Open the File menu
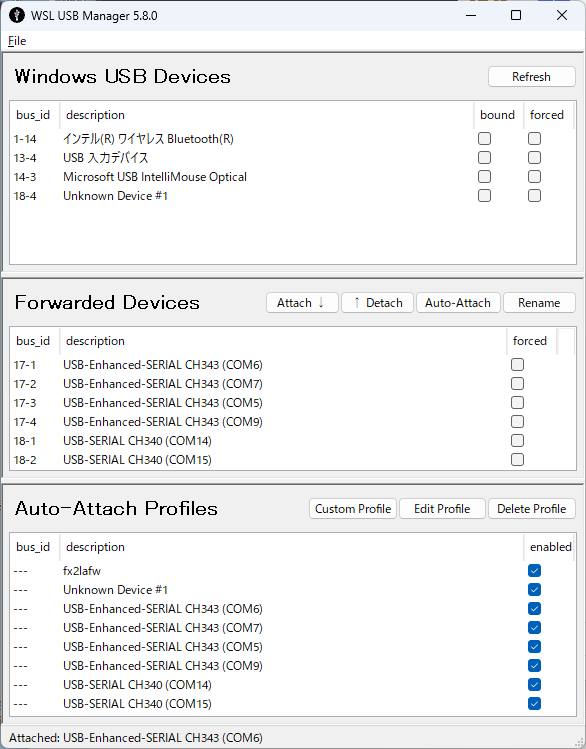Screen dimensions: 586x749 [x=17, y=41]
